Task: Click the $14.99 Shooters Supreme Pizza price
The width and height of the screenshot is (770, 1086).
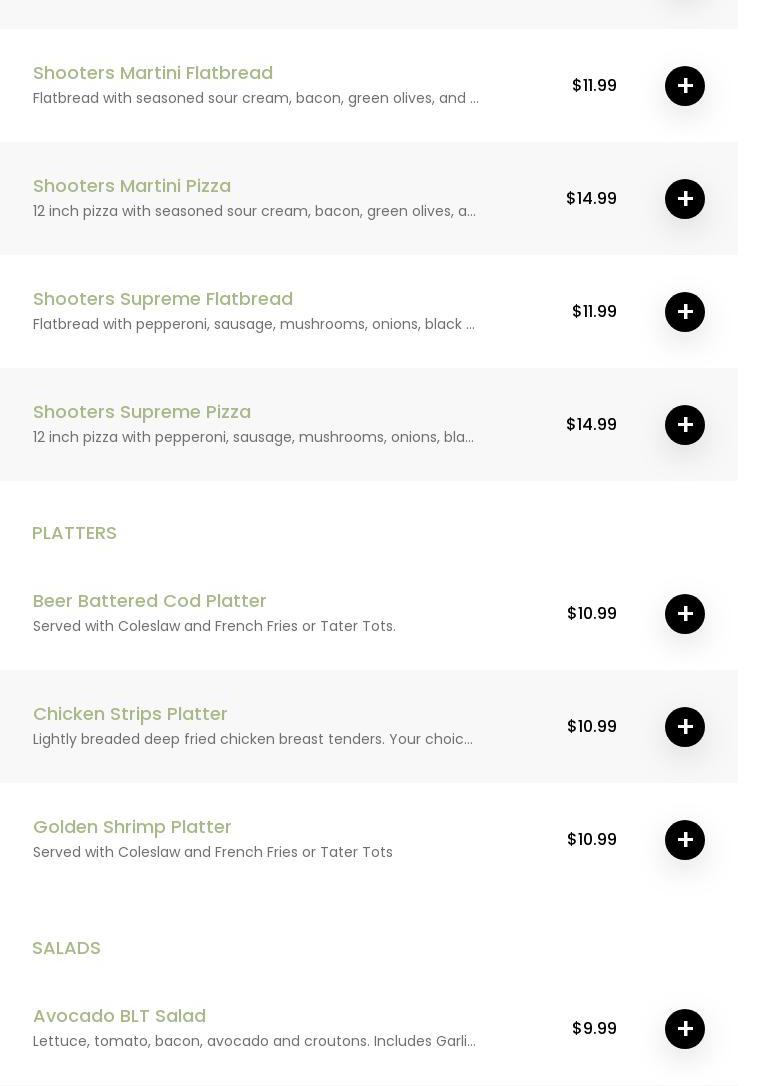Action: 591,425
